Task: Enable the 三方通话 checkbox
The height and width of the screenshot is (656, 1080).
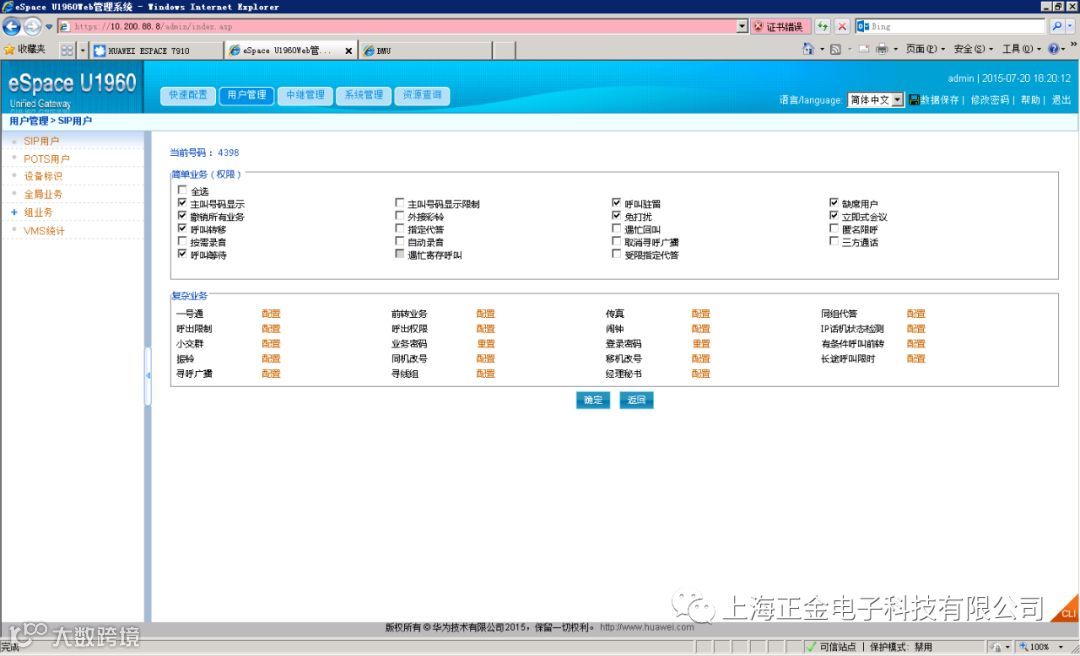Action: tap(833, 241)
